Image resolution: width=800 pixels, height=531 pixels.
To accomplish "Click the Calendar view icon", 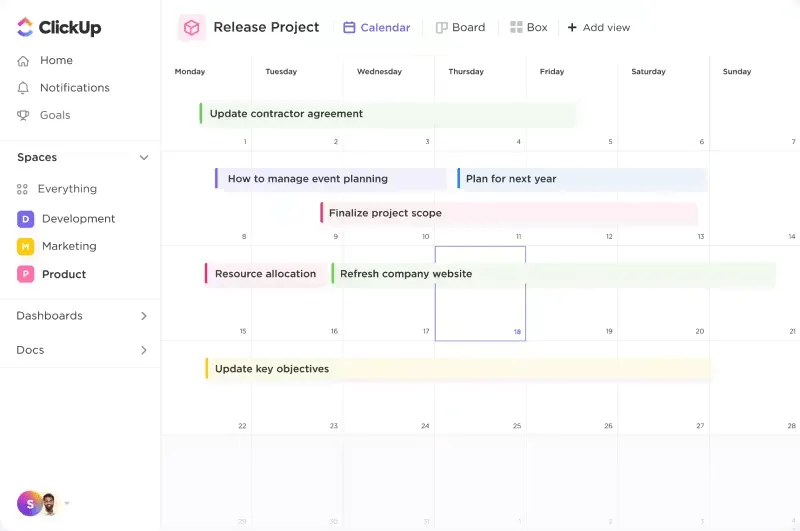I will click(349, 28).
